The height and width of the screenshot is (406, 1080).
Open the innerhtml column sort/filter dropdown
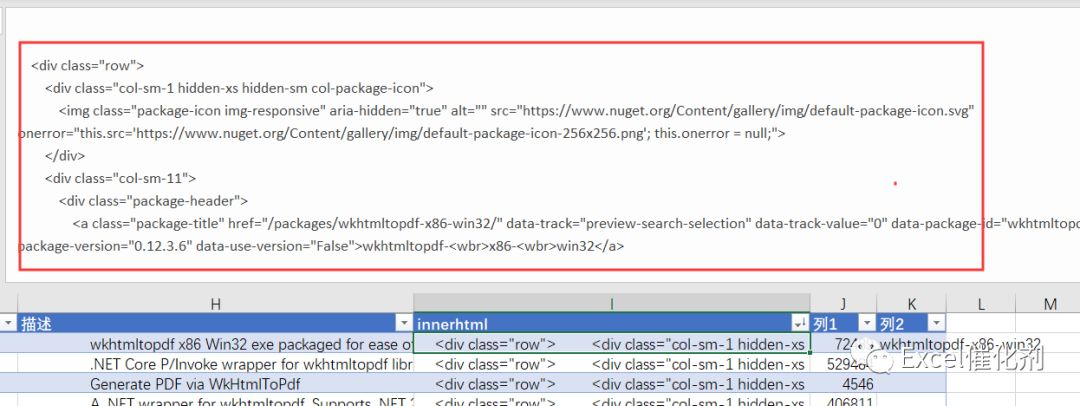pyautogui.click(x=800, y=323)
